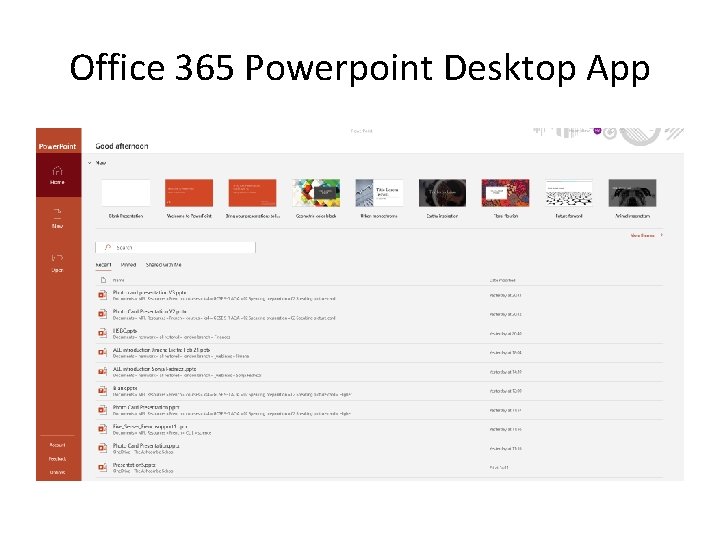Switch to the Shared with Me tab
The height and width of the screenshot is (540, 720).
(x=163, y=265)
